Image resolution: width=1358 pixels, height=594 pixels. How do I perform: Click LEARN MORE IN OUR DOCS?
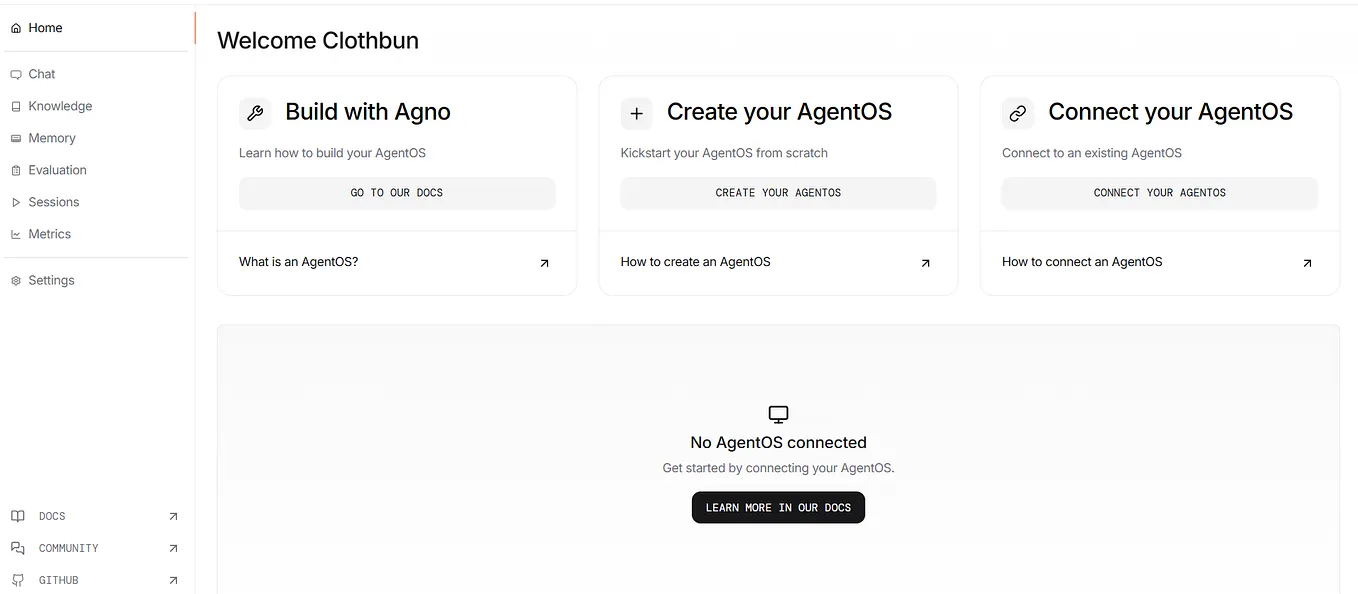pos(778,507)
